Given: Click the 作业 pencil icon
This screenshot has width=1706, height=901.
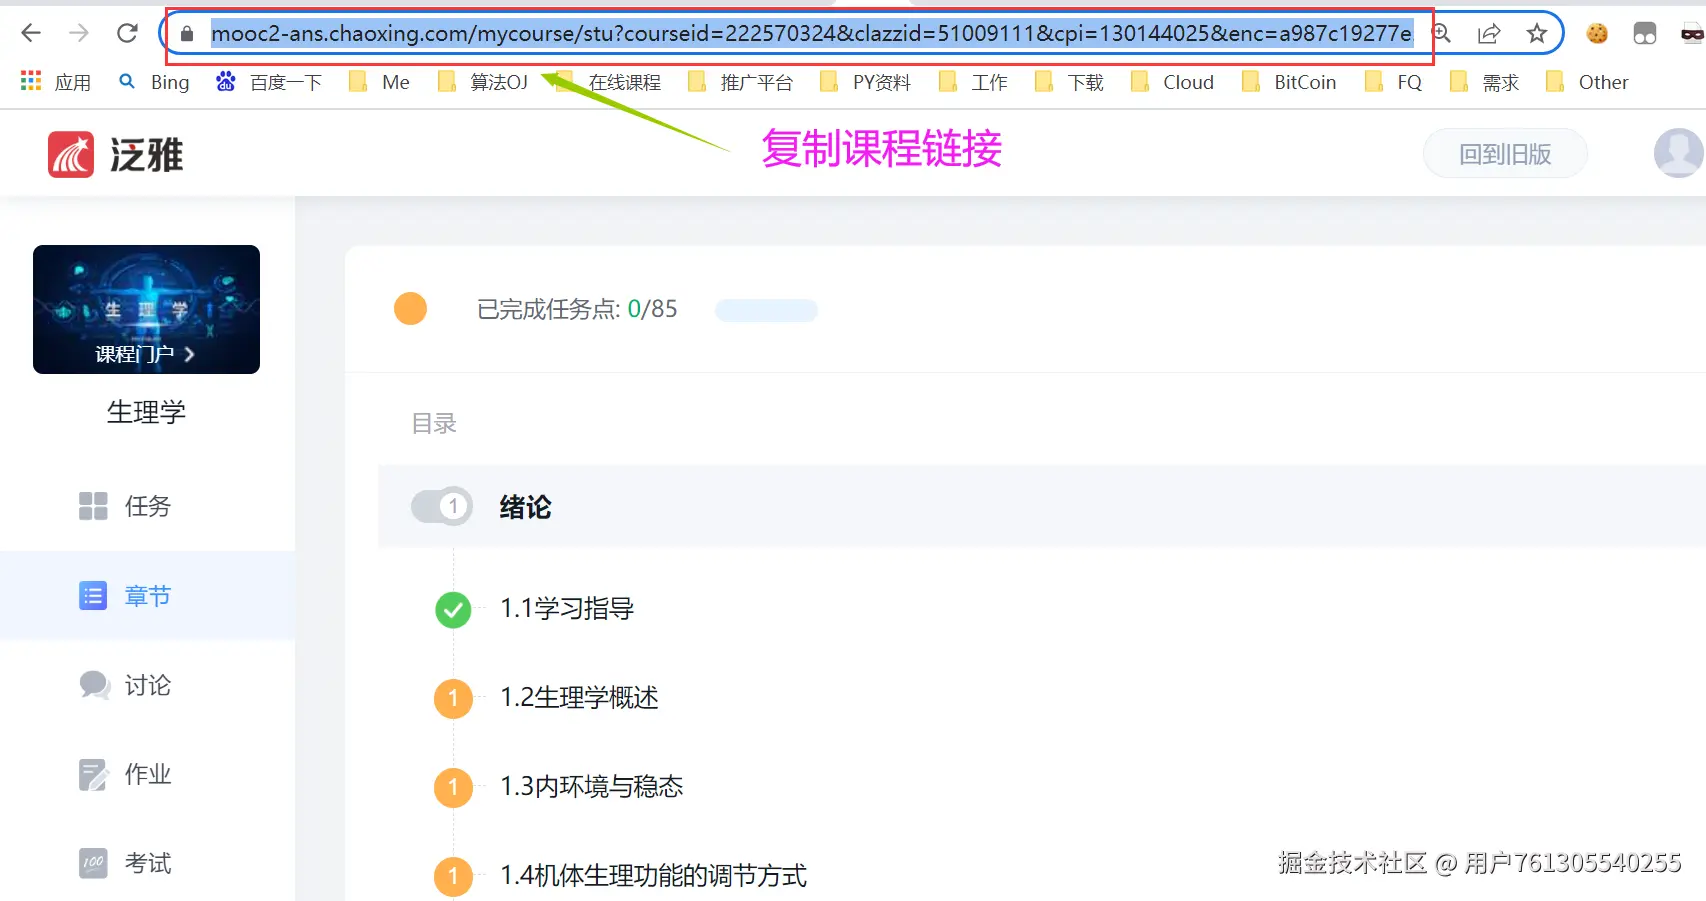Looking at the screenshot, I should pos(93,775).
